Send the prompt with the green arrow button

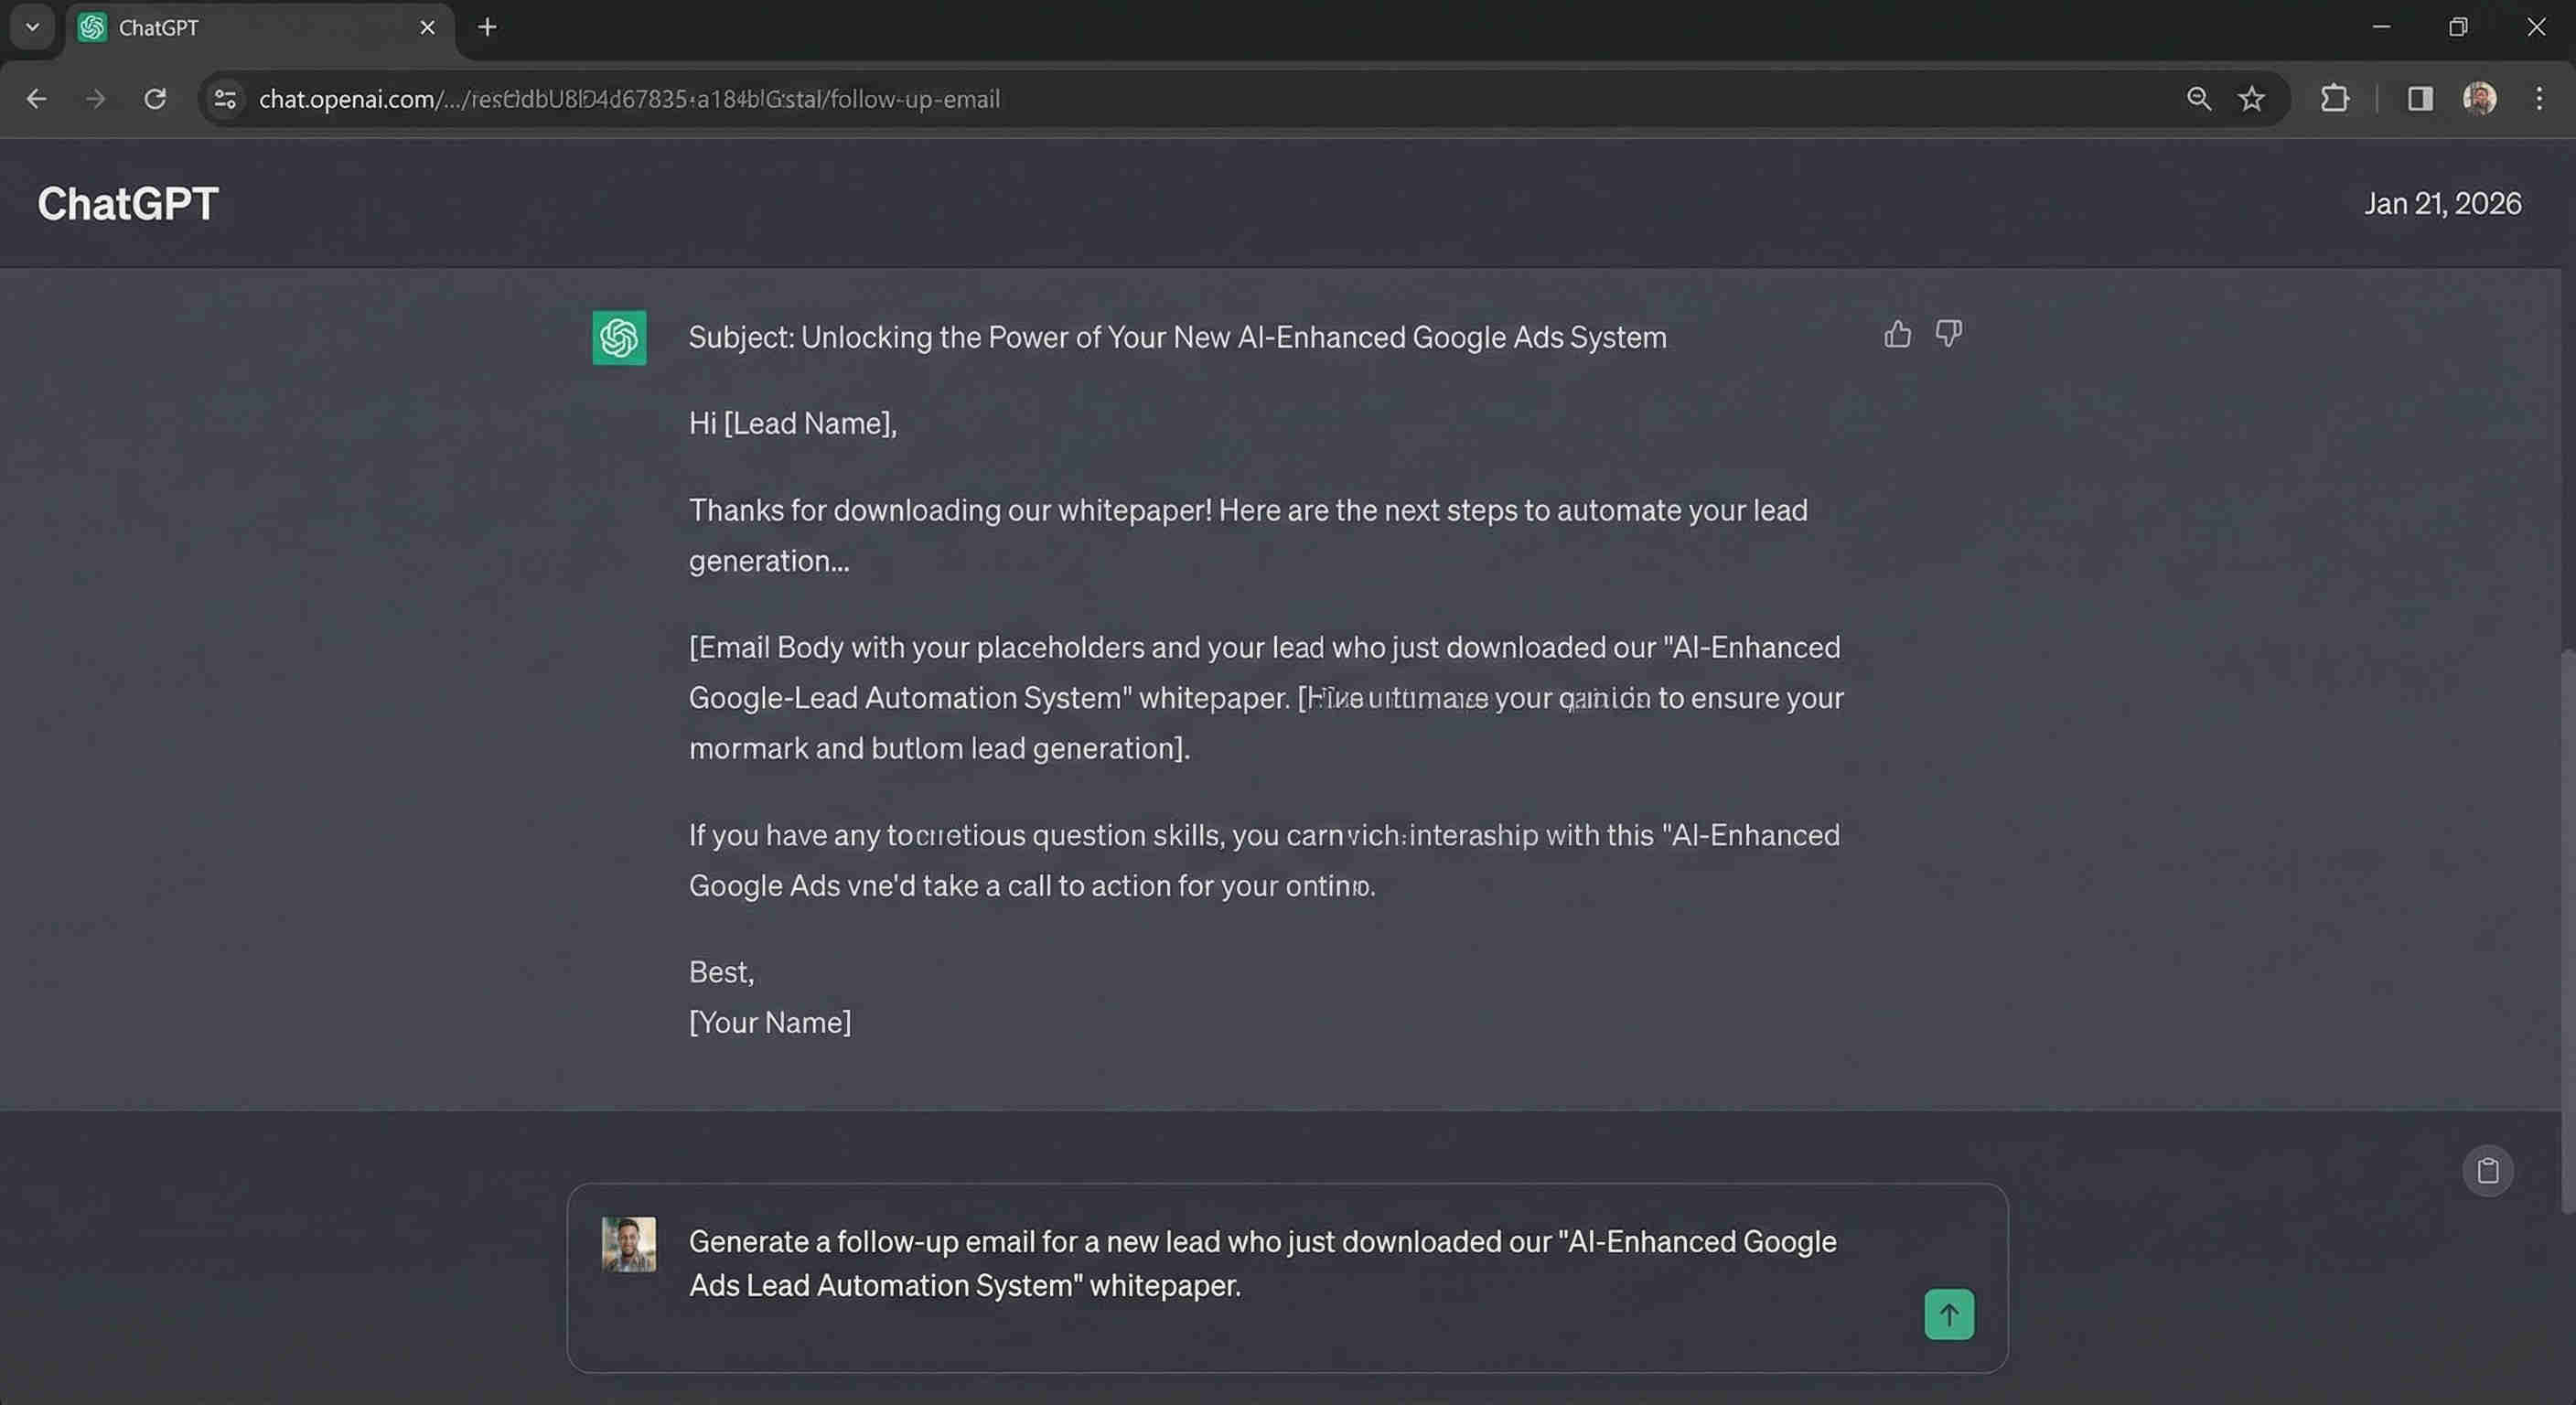coord(1949,1314)
